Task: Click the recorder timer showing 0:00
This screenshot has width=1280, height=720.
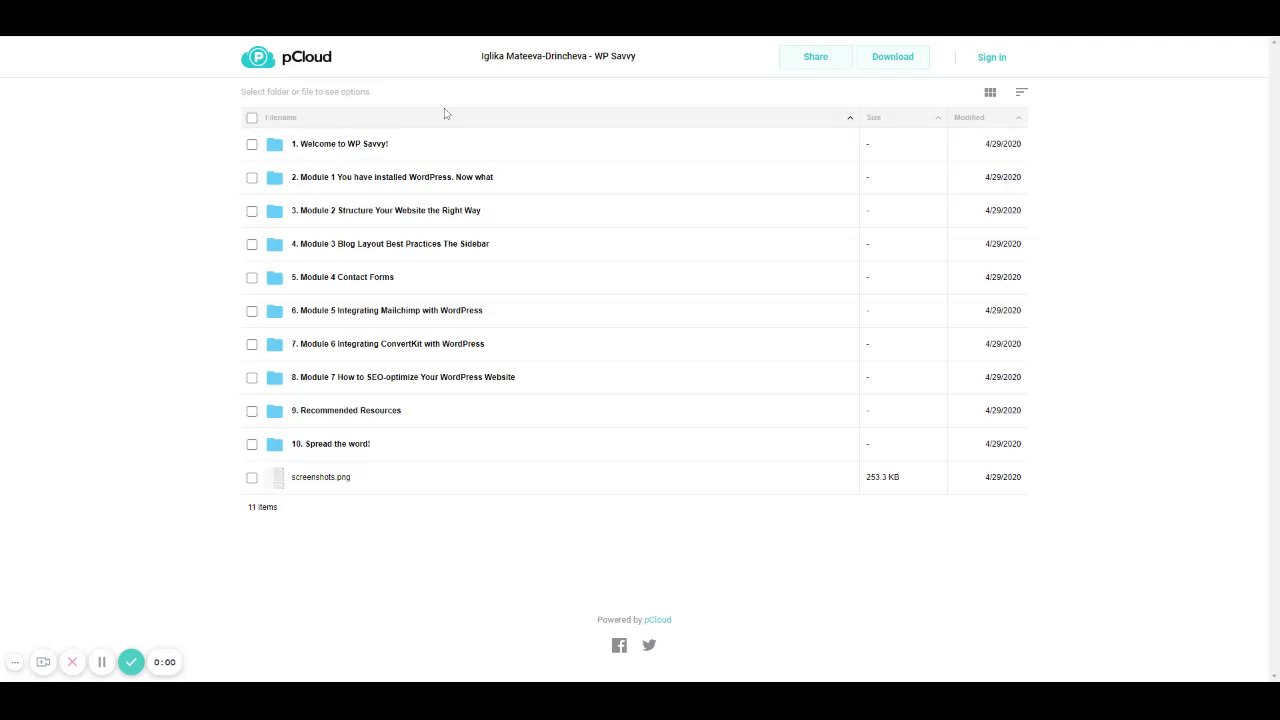Action: click(165, 662)
